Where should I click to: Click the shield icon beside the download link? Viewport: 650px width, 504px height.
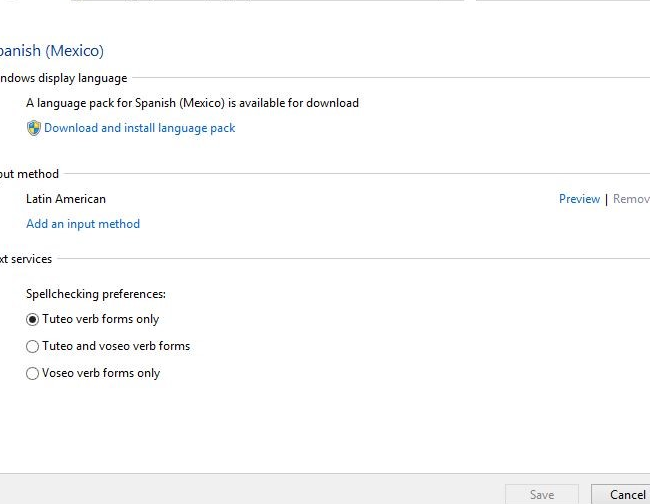[33, 128]
